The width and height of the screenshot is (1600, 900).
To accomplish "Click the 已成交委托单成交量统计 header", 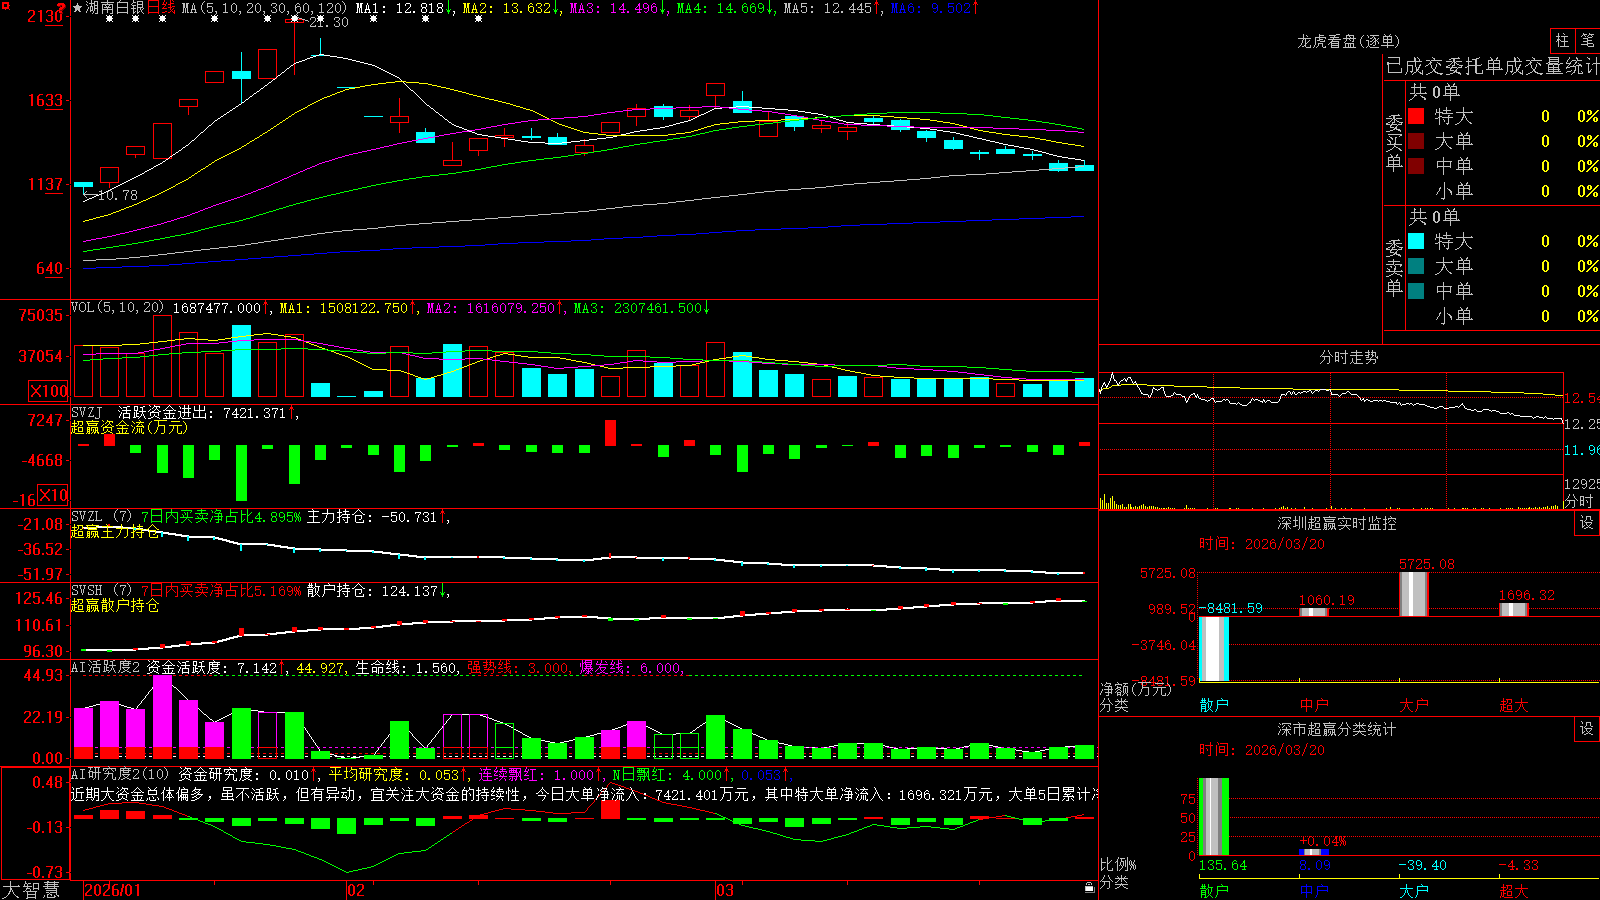I will click(1492, 66).
